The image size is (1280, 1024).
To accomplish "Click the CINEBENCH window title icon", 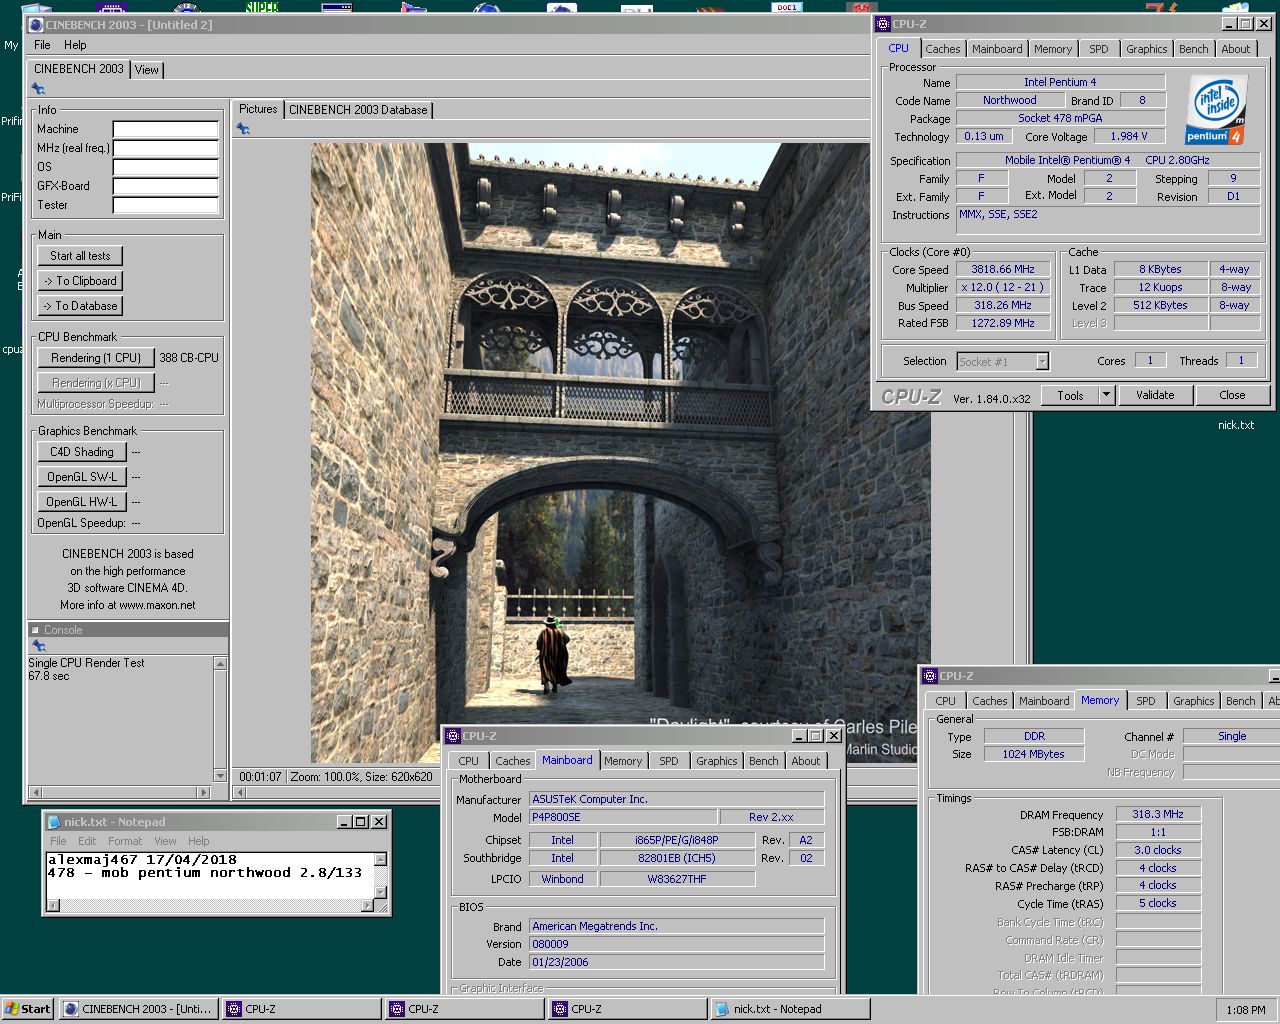I will [36, 24].
